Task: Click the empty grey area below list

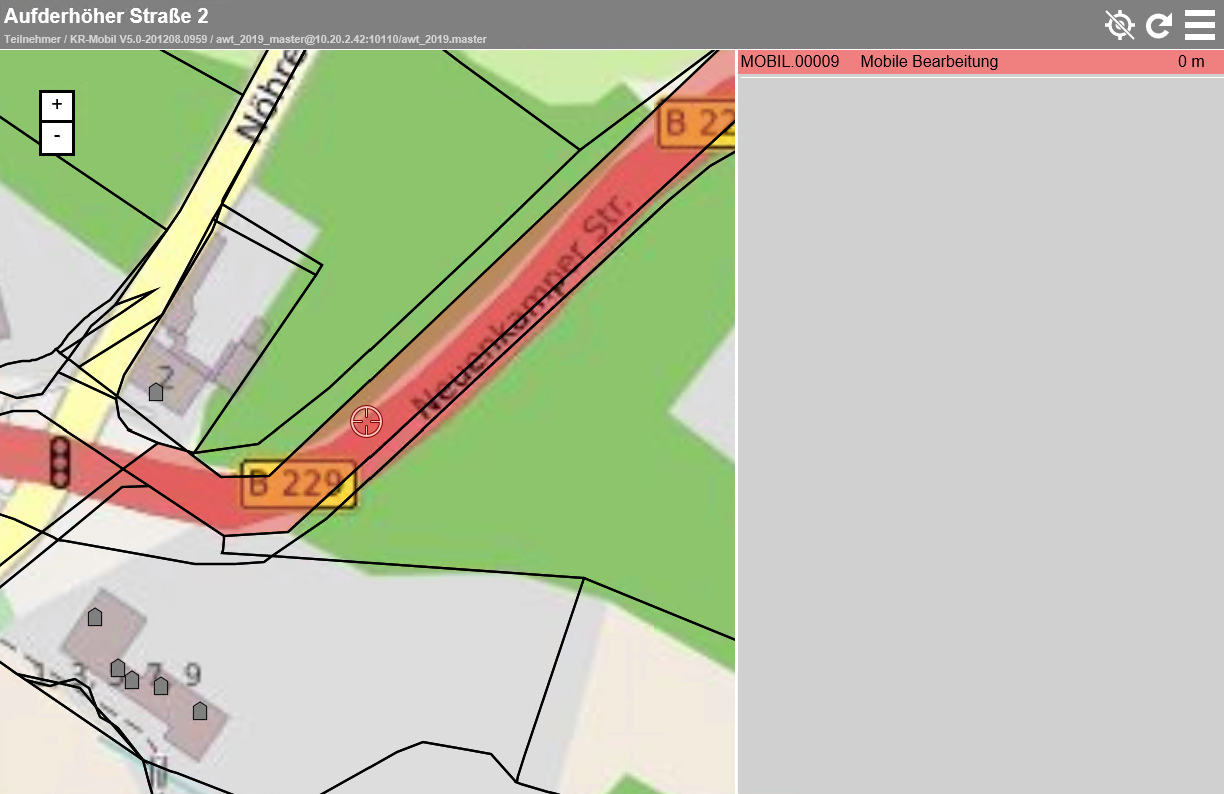Action: pos(980,430)
